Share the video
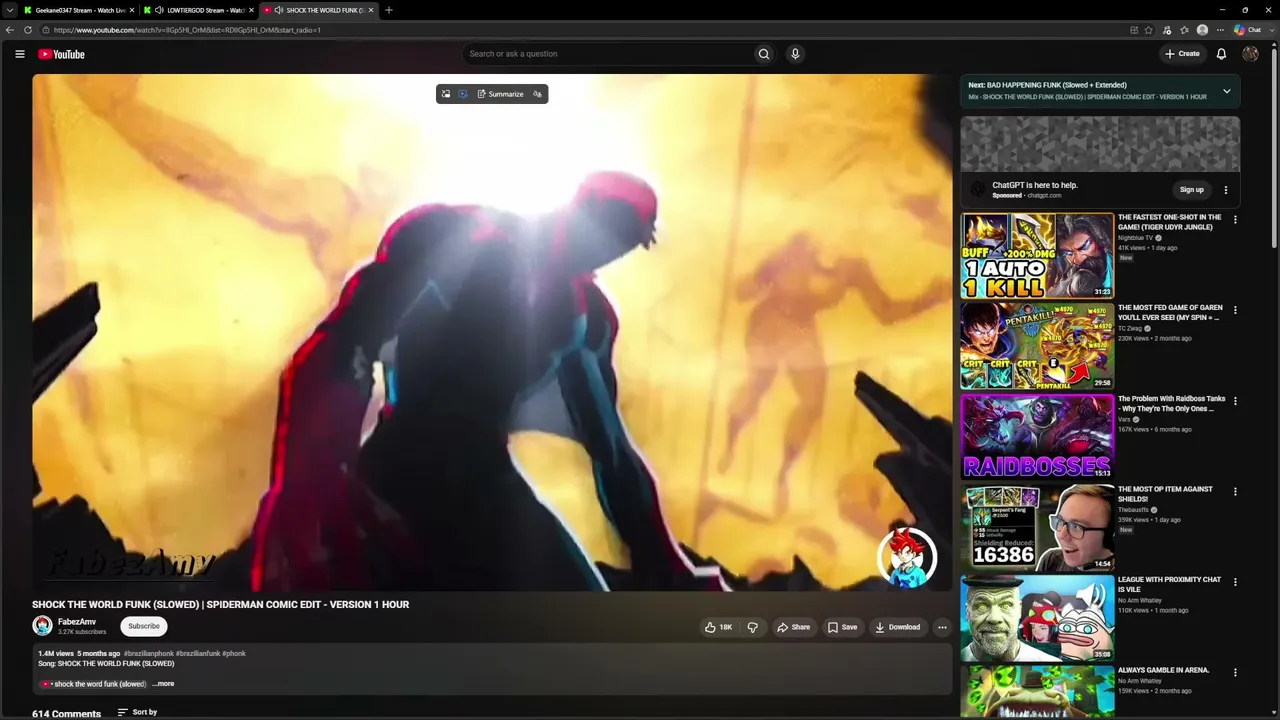1280x720 pixels. click(793, 627)
